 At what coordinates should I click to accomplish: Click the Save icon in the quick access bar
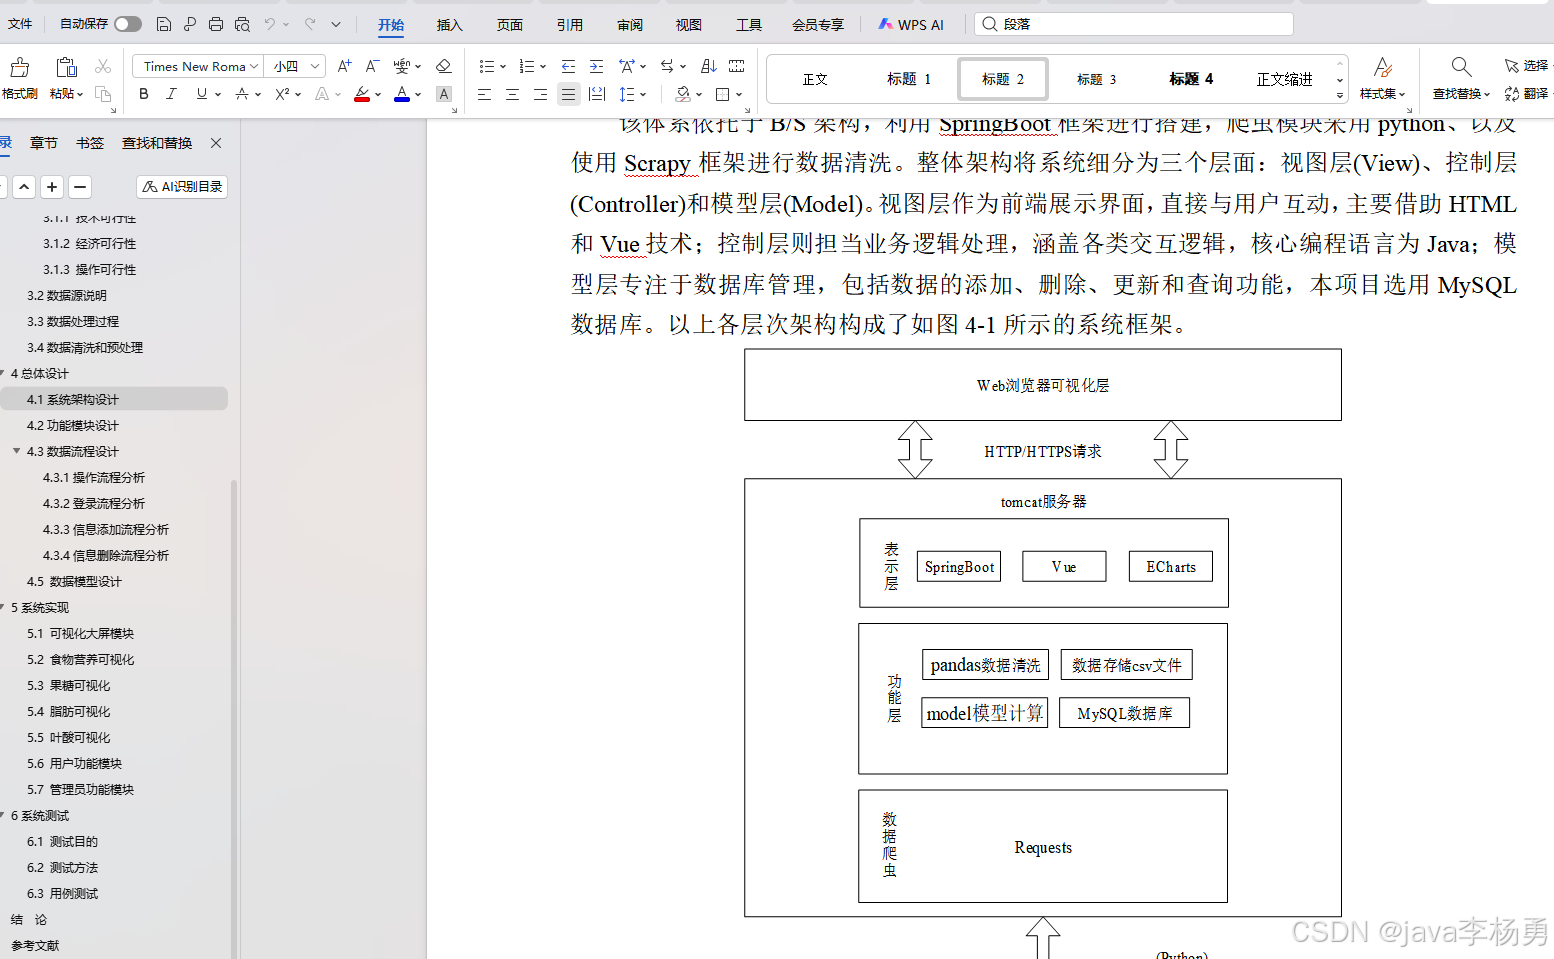pyautogui.click(x=164, y=24)
